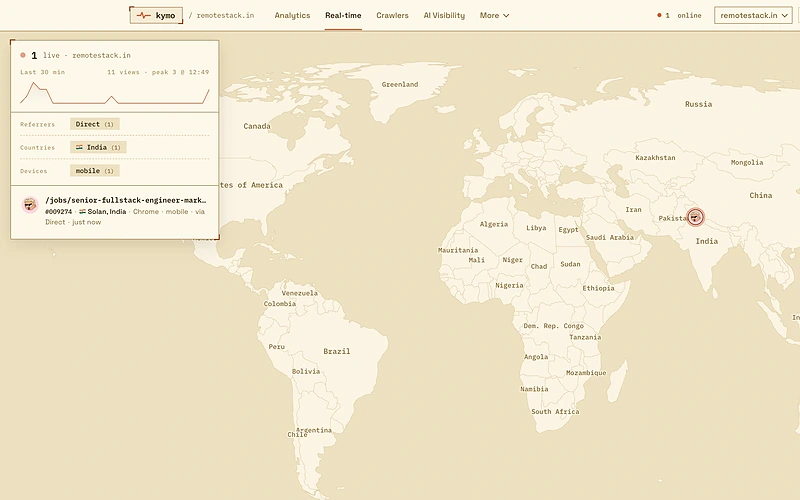
Task: Click the India flag icon in Countries
Action: click(80, 147)
